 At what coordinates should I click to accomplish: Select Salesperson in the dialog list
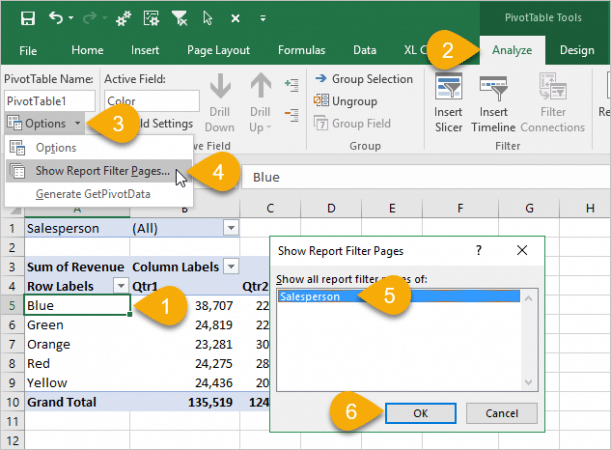click(x=310, y=297)
